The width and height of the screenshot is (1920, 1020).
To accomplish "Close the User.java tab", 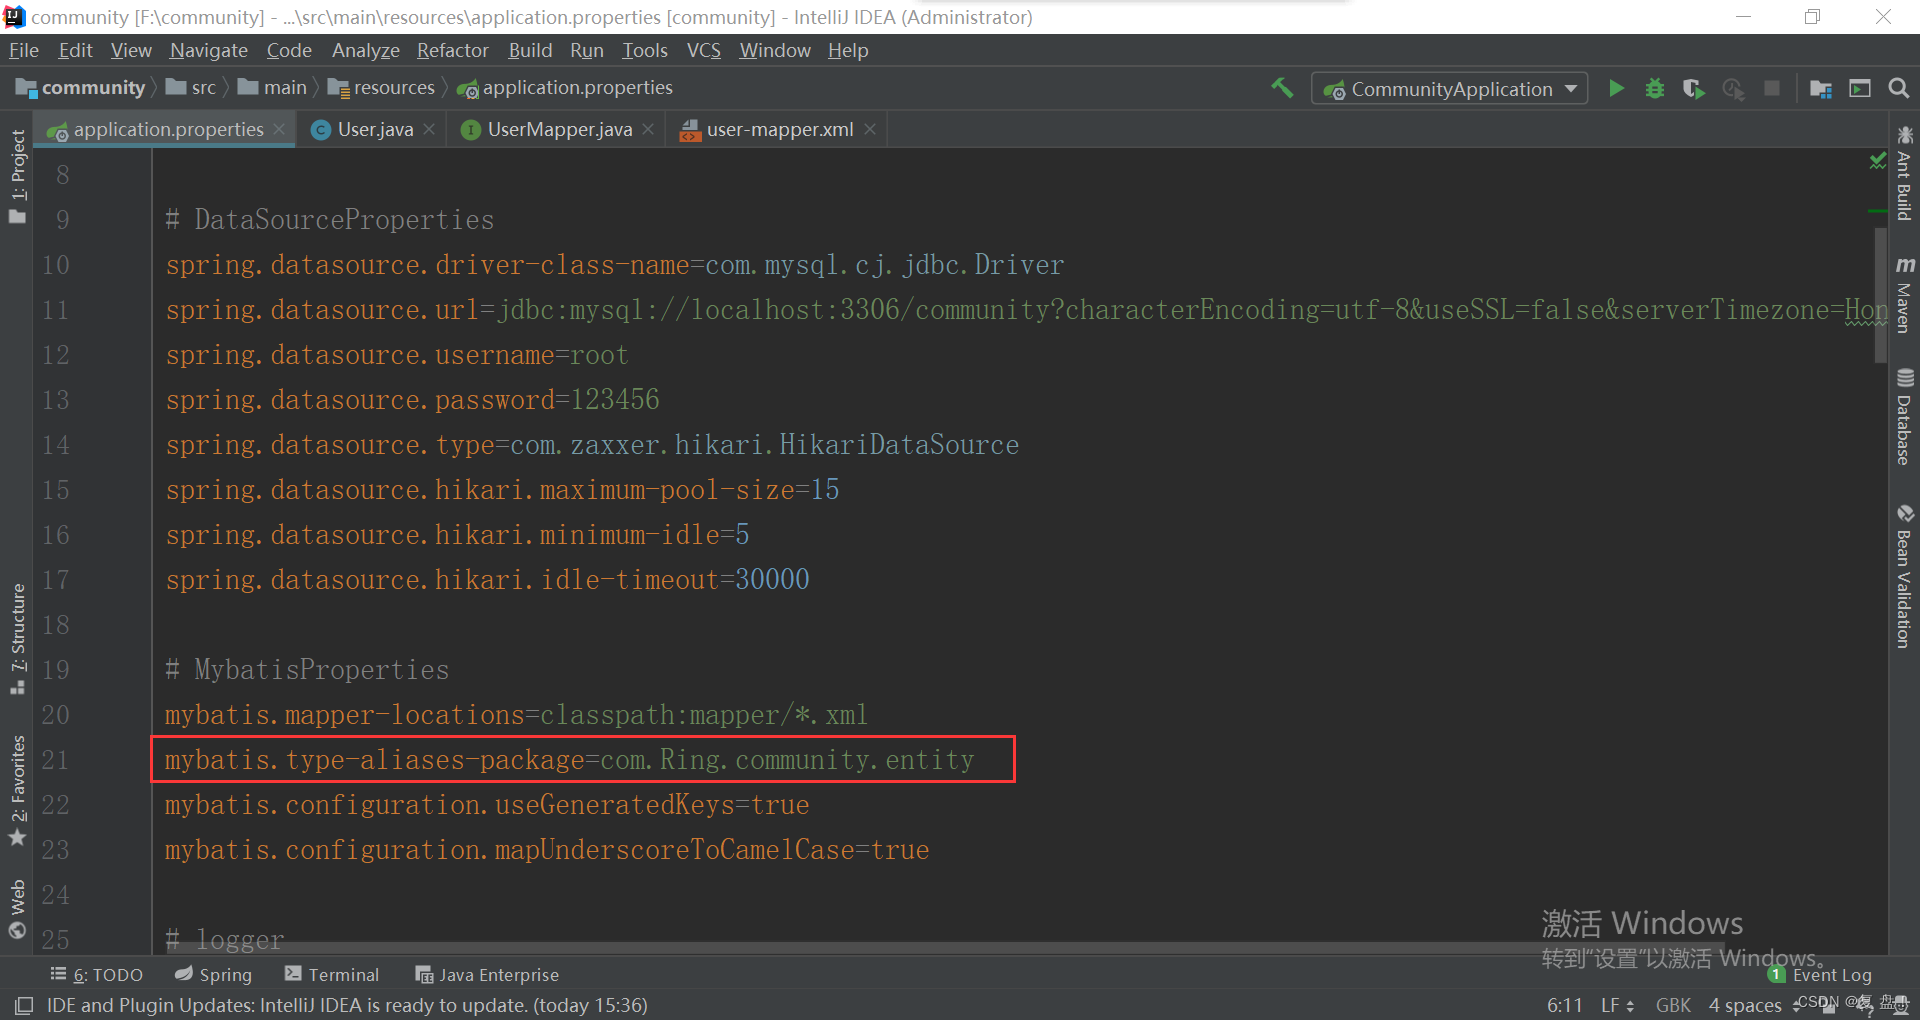I will (429, 129).
